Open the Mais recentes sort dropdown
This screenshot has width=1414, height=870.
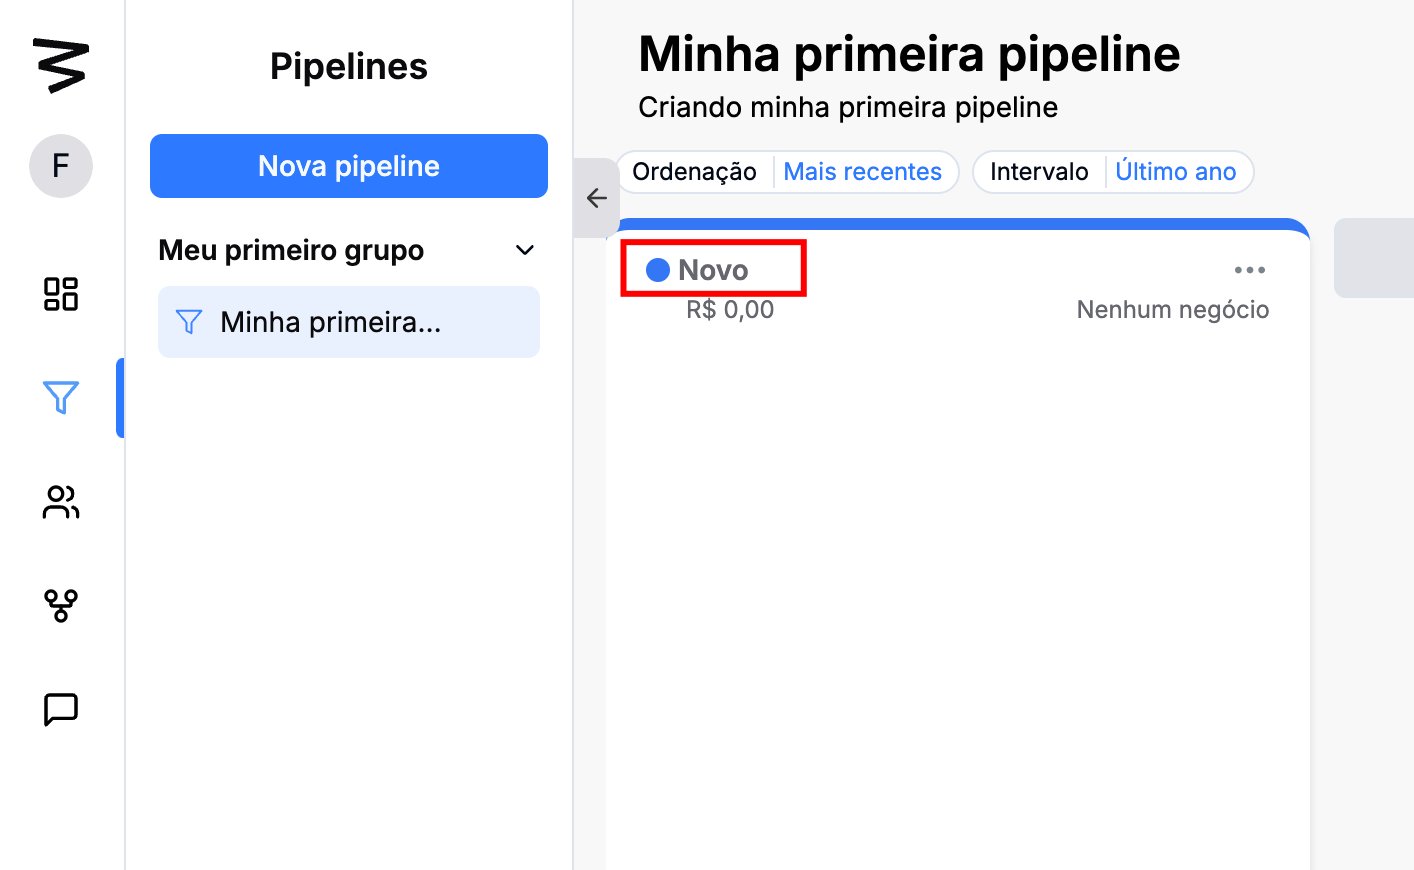pyautogui.click(x=862, y=172)
